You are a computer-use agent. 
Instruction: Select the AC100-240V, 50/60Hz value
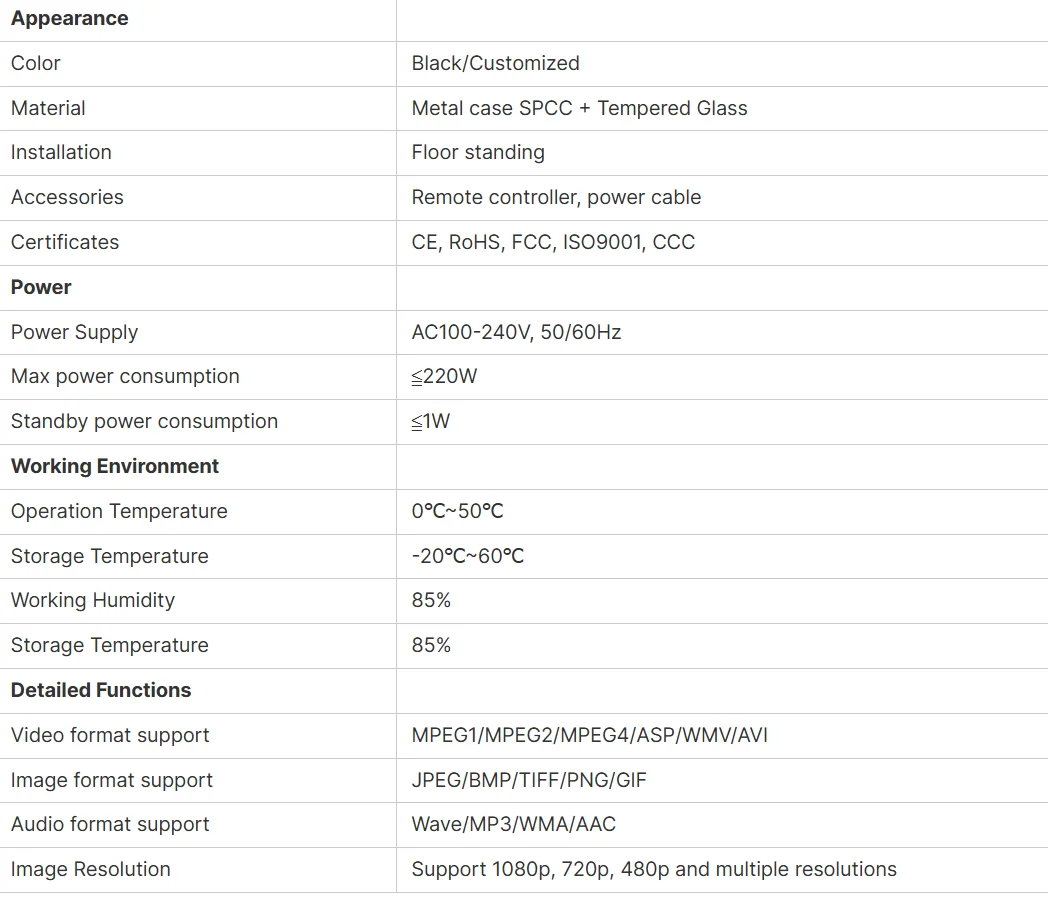[516, 332]
